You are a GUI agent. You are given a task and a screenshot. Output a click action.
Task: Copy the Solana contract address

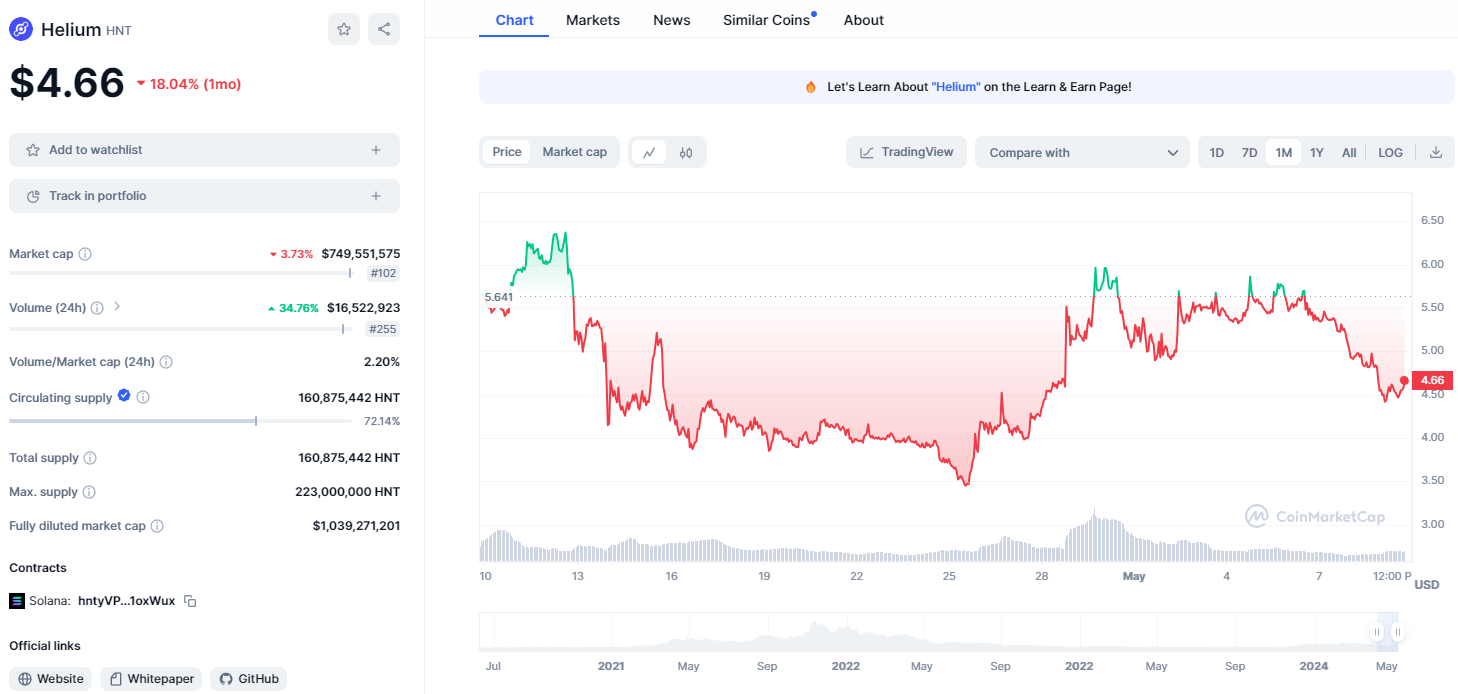coord(190,601)
